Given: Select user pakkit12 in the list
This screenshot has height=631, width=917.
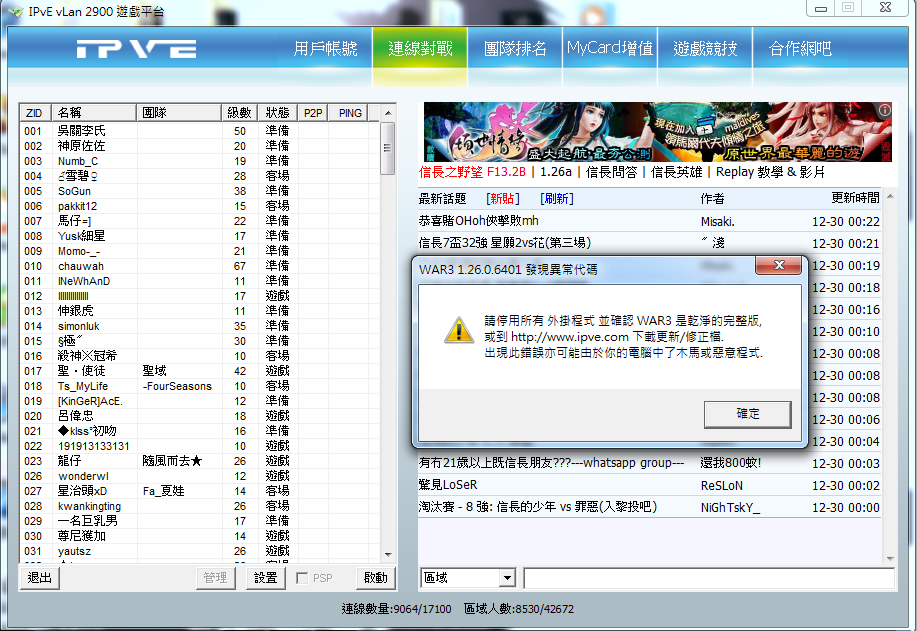Looking at the screenshot, I should pos(199,206).
